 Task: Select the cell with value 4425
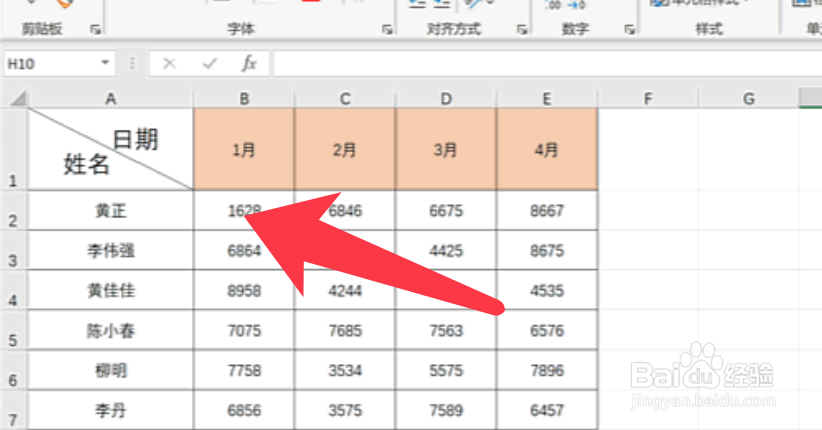coord(446,250)
